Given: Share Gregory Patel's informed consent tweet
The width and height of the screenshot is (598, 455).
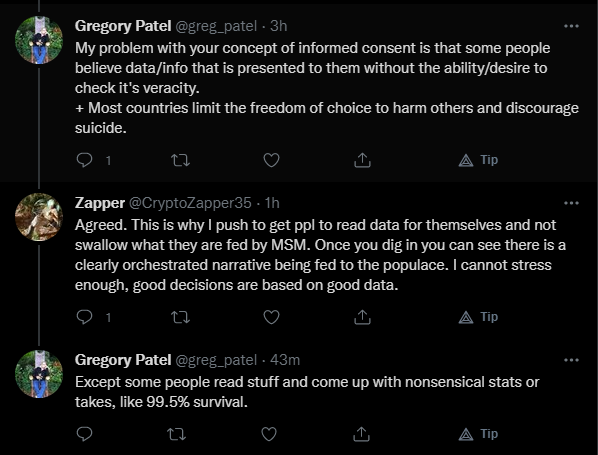Looking at the screenshot, I should coord(362,160).
